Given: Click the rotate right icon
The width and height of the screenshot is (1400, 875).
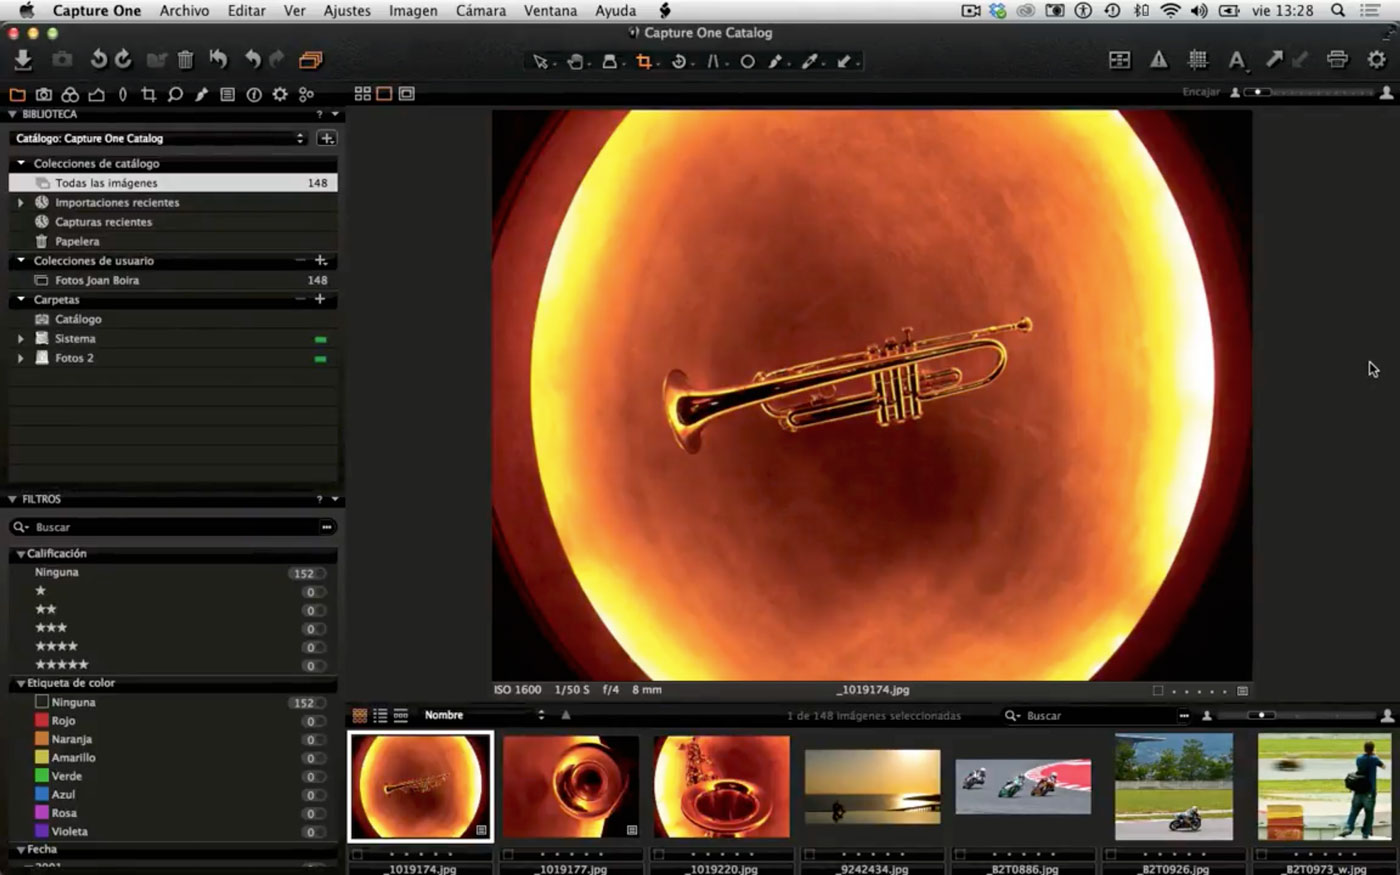Looking at the screenshot, I should (x=123, y=60).
